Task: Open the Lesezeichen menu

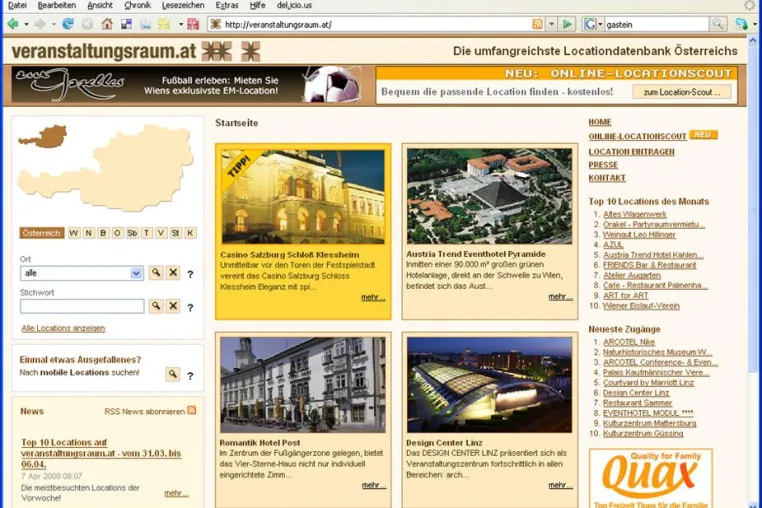Action: (x=183, y=5)
